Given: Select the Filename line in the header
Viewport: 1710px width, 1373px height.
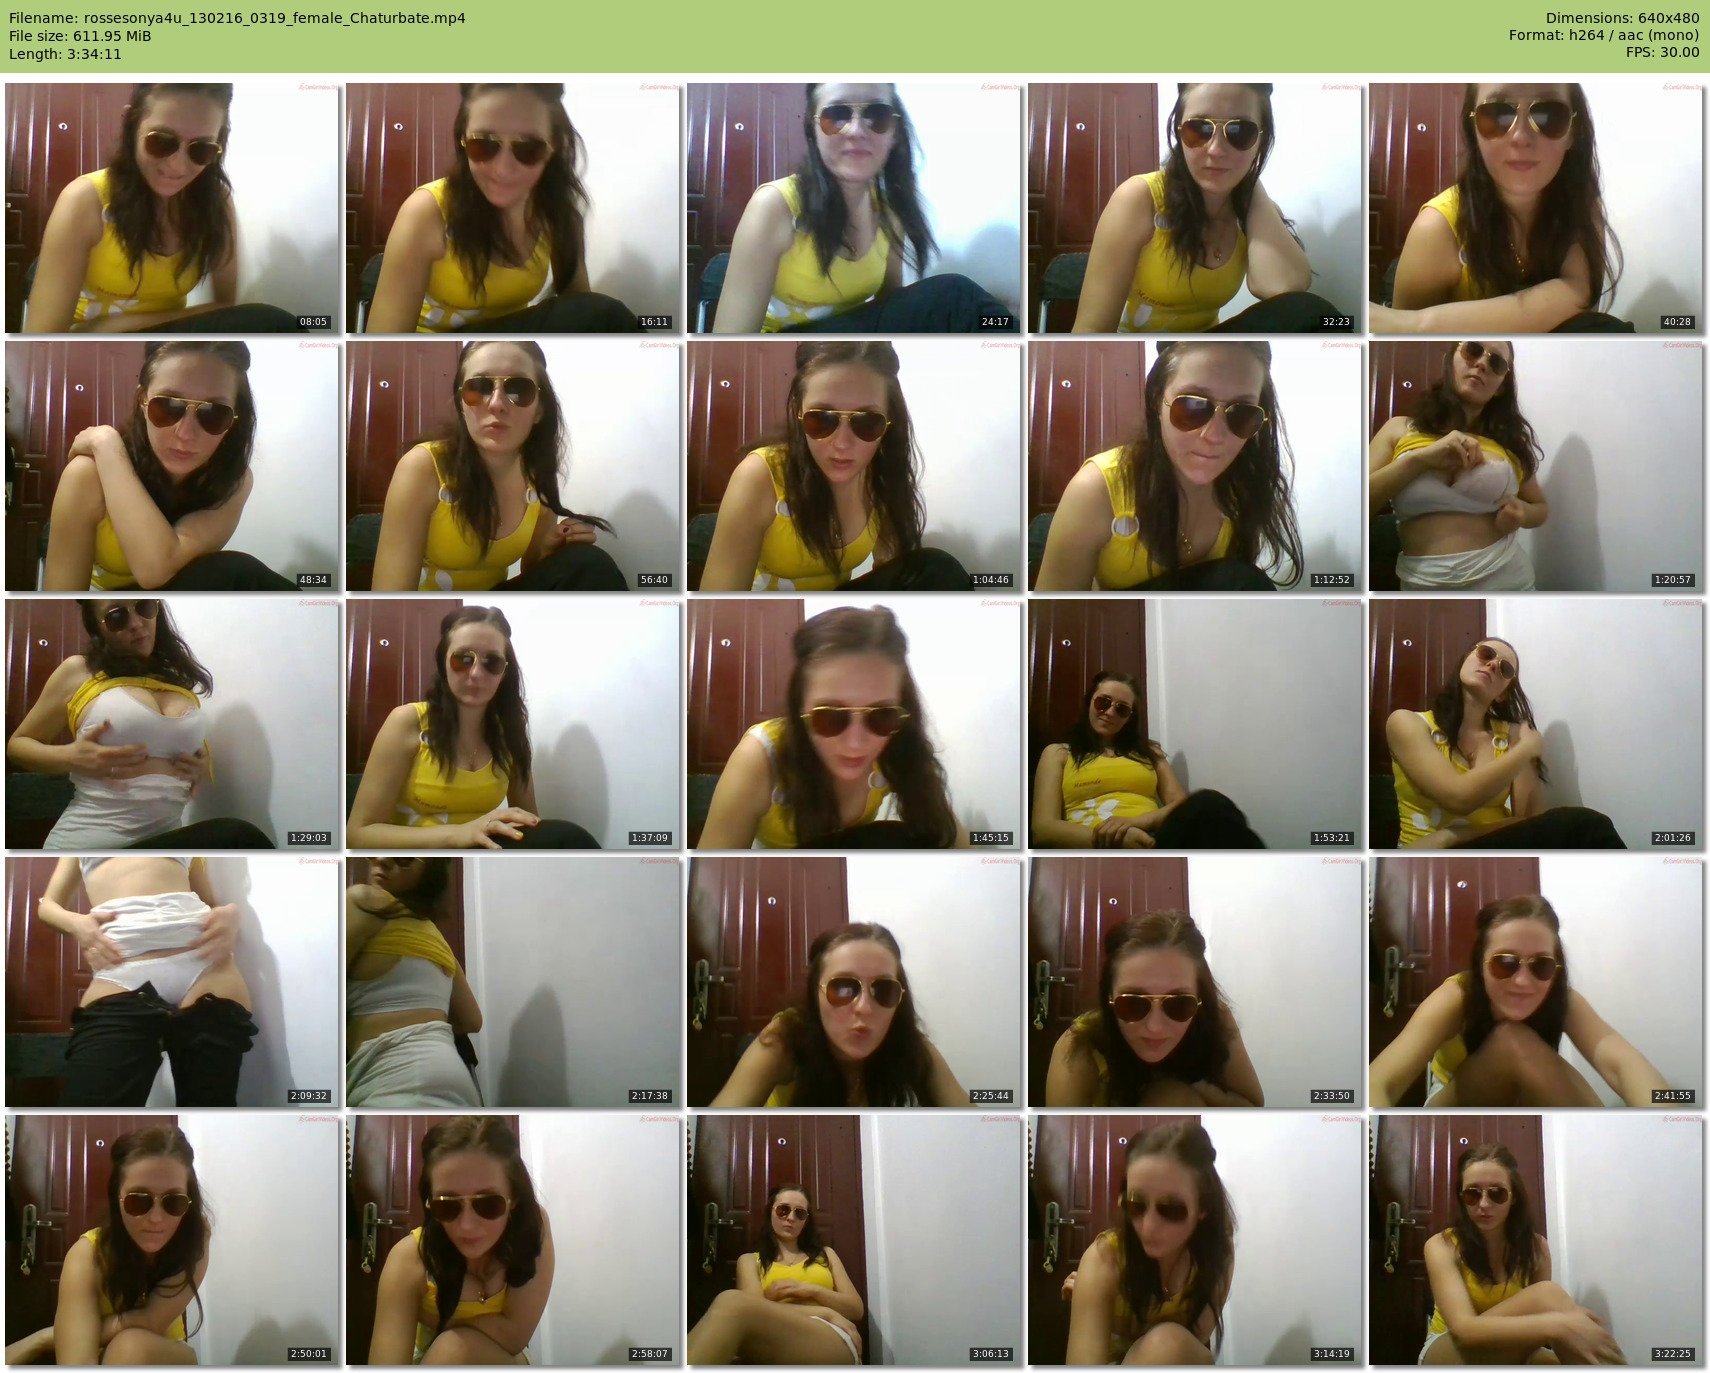Looking at the screenshot, I should [237, 18].
